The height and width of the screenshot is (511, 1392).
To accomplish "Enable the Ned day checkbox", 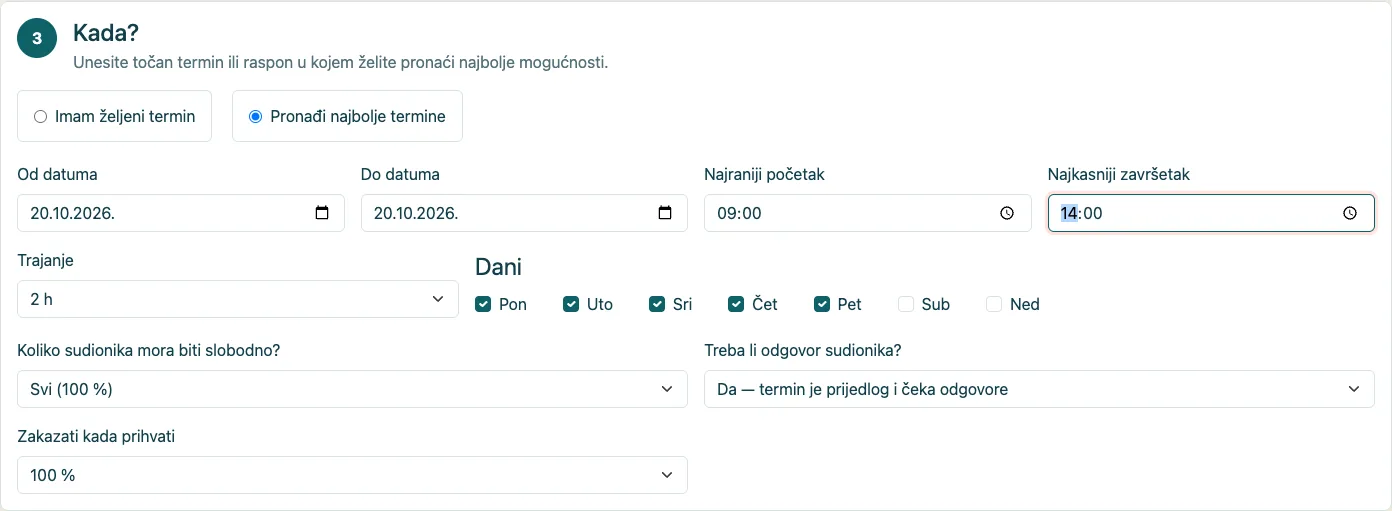I will [994, 304].
